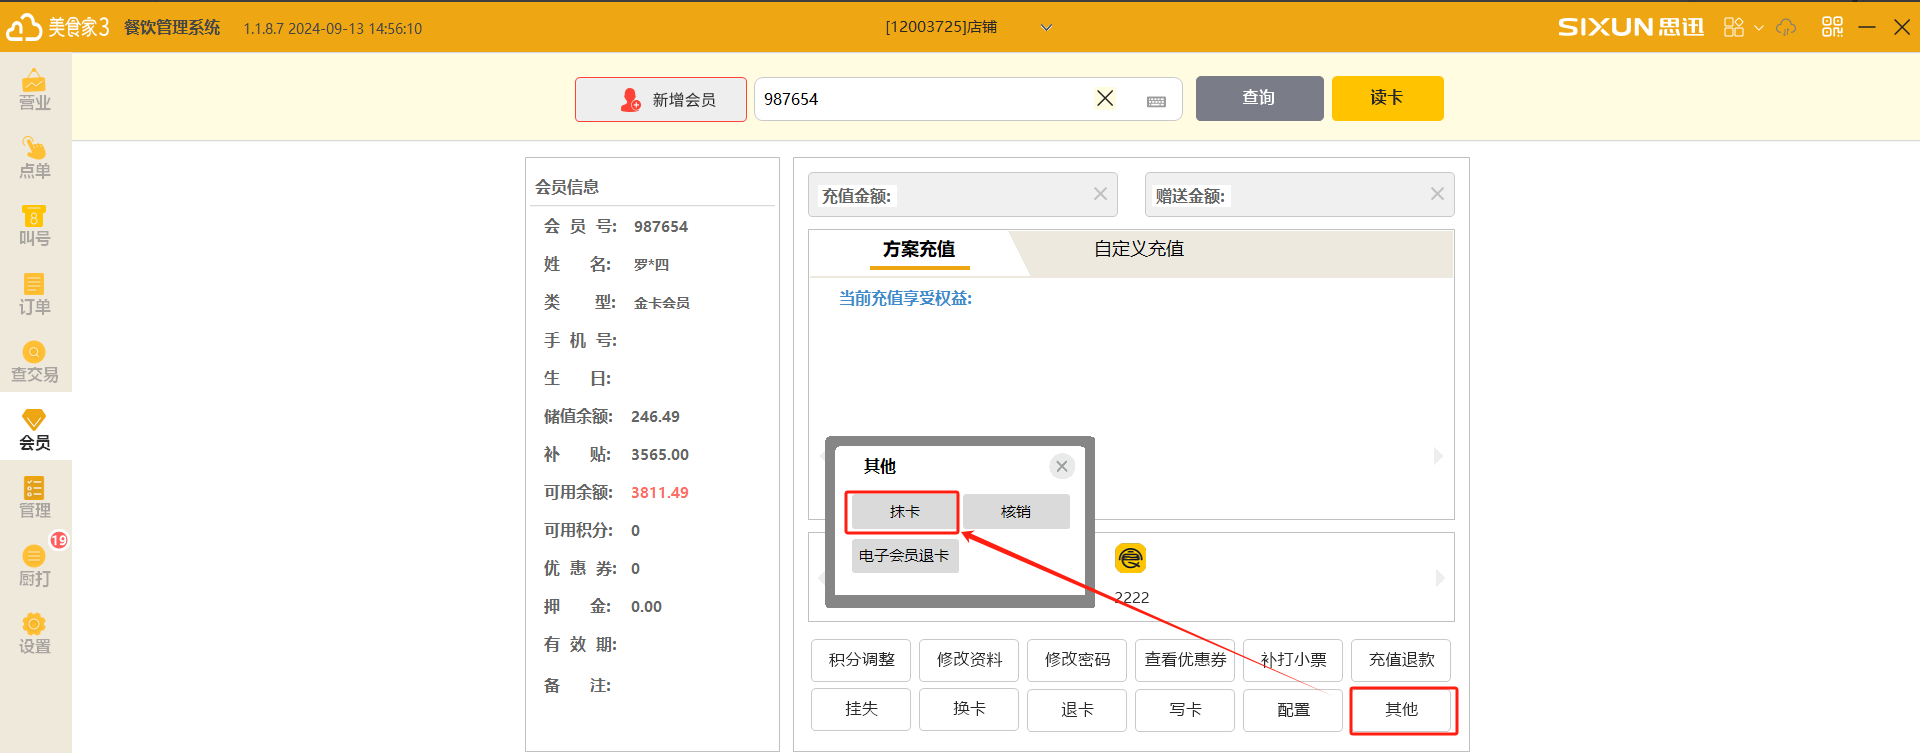Clear the member number search field

click(1105, 98)
